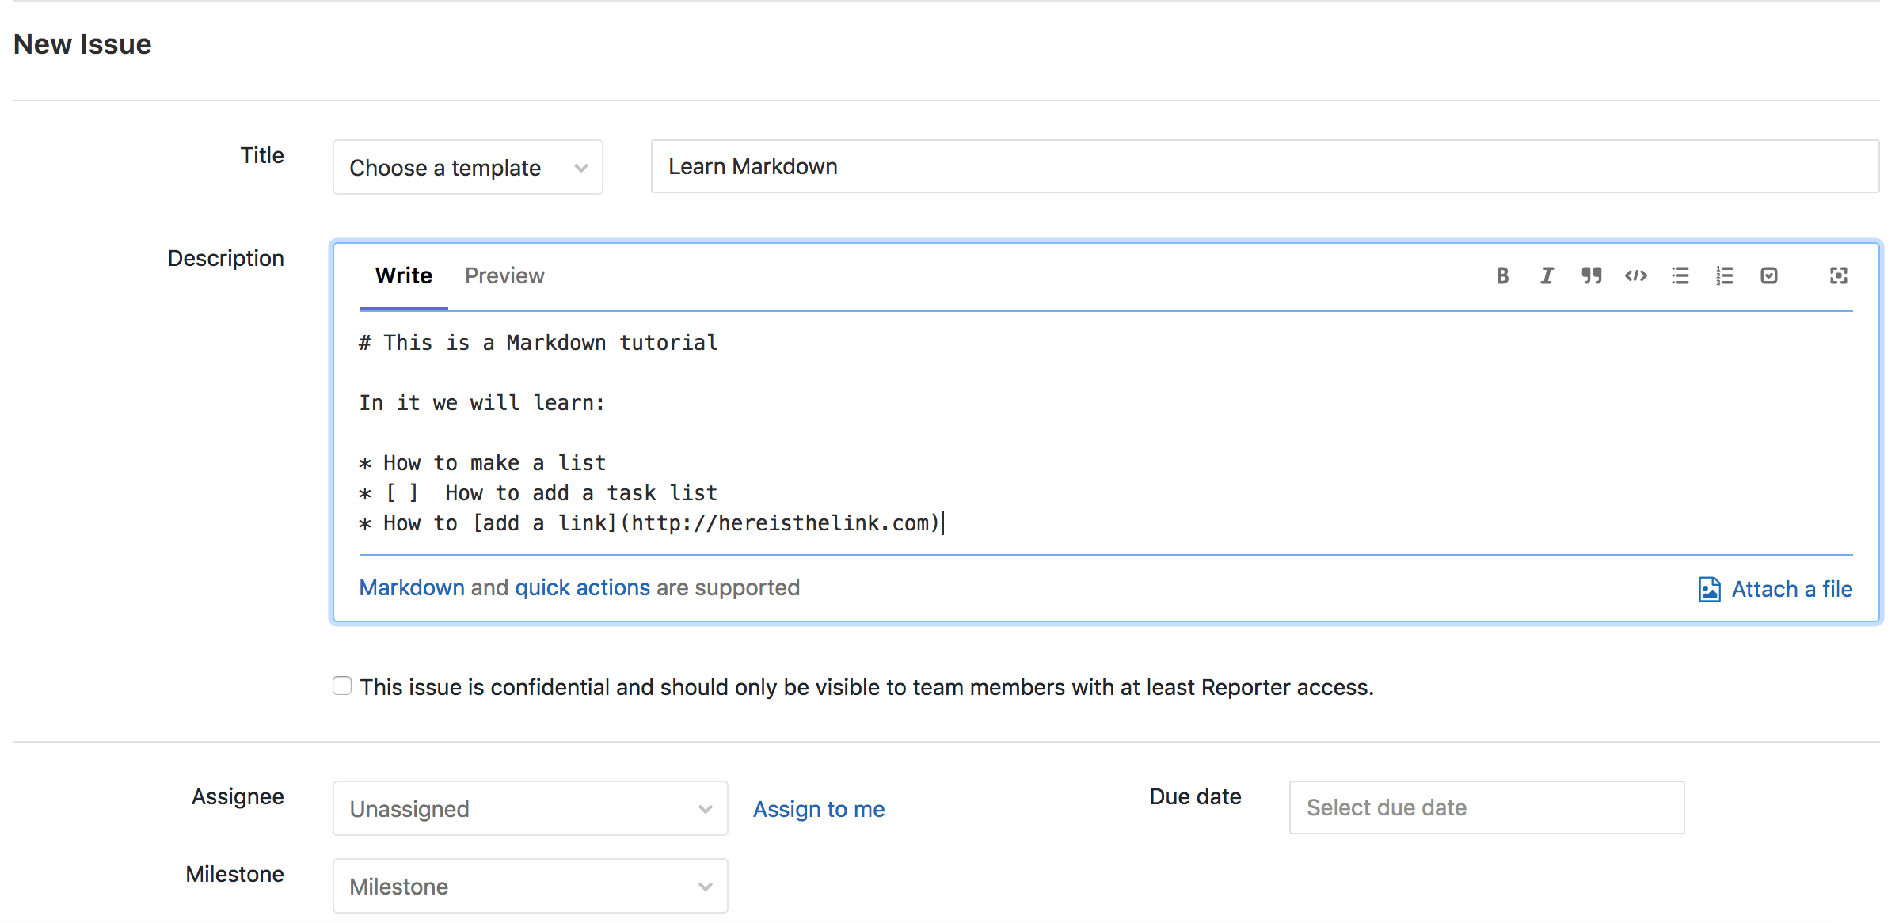Click Attach a file
The width and height of the screenshot is (1899, 923).
(1790, 589)
